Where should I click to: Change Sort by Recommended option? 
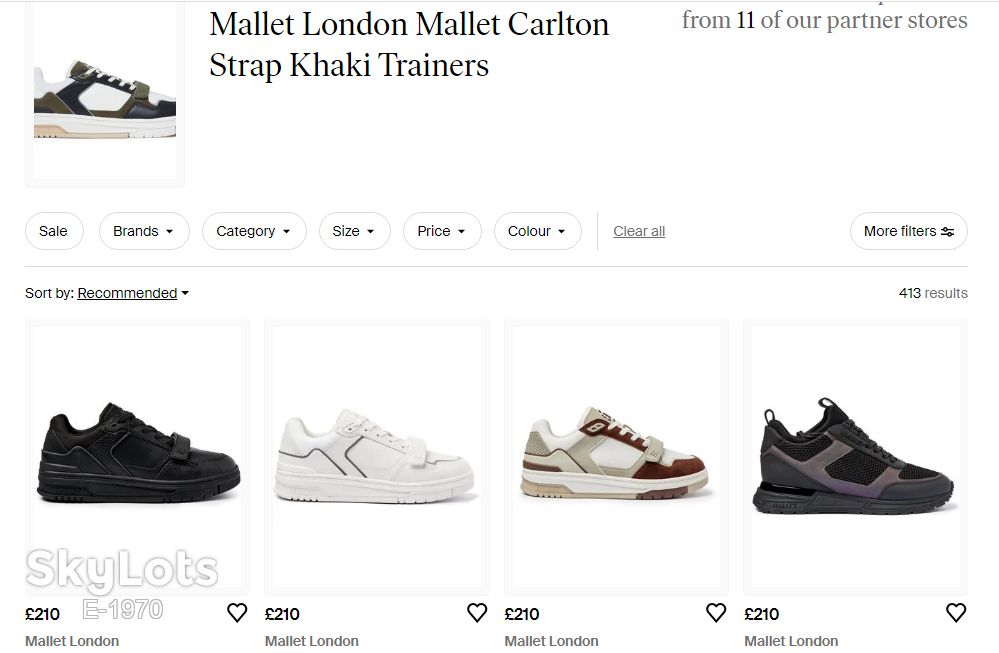133,293
